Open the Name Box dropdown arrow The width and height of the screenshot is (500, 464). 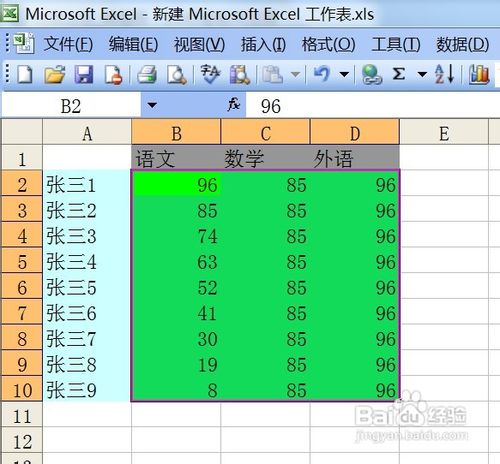152,105
